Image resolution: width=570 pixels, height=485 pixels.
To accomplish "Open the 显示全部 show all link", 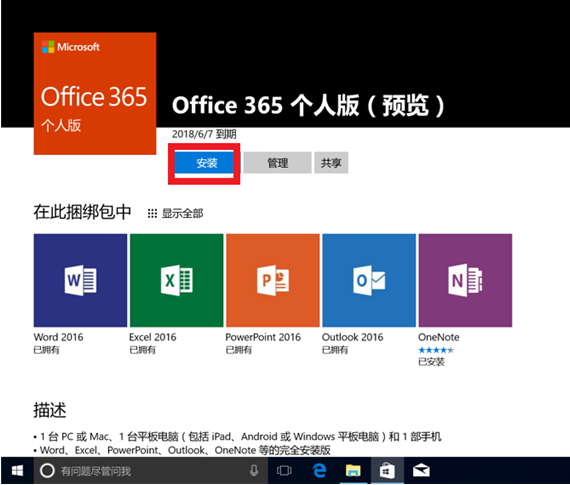I will tap(182, 213).
